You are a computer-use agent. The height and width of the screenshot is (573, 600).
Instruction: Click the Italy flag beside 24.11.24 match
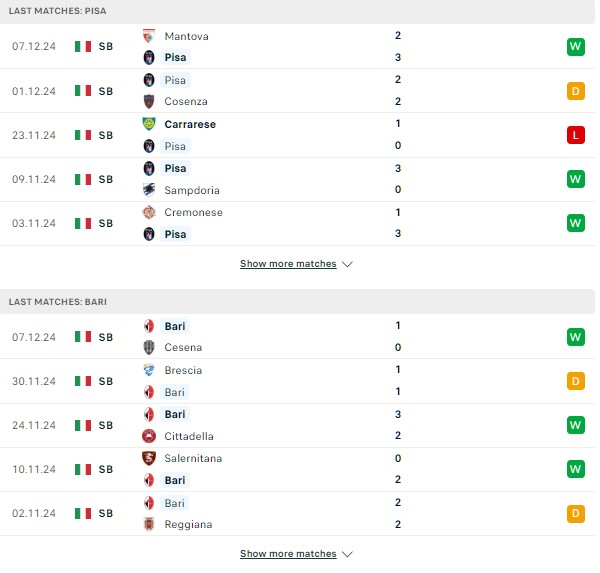(x=83, y=425)
